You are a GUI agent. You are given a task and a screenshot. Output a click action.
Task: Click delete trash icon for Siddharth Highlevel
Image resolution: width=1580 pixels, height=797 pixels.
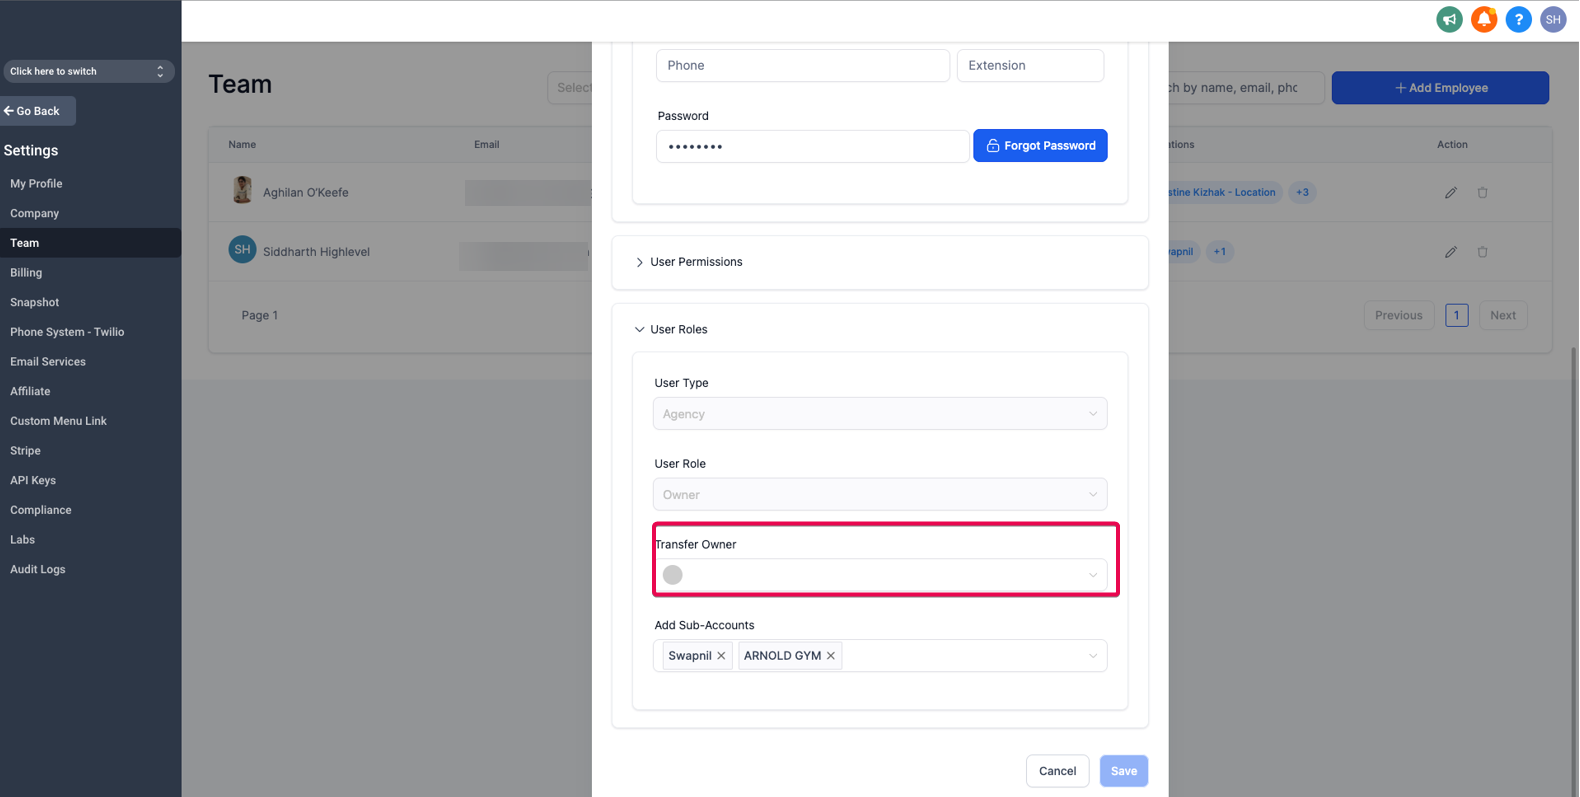point(1482,252)
